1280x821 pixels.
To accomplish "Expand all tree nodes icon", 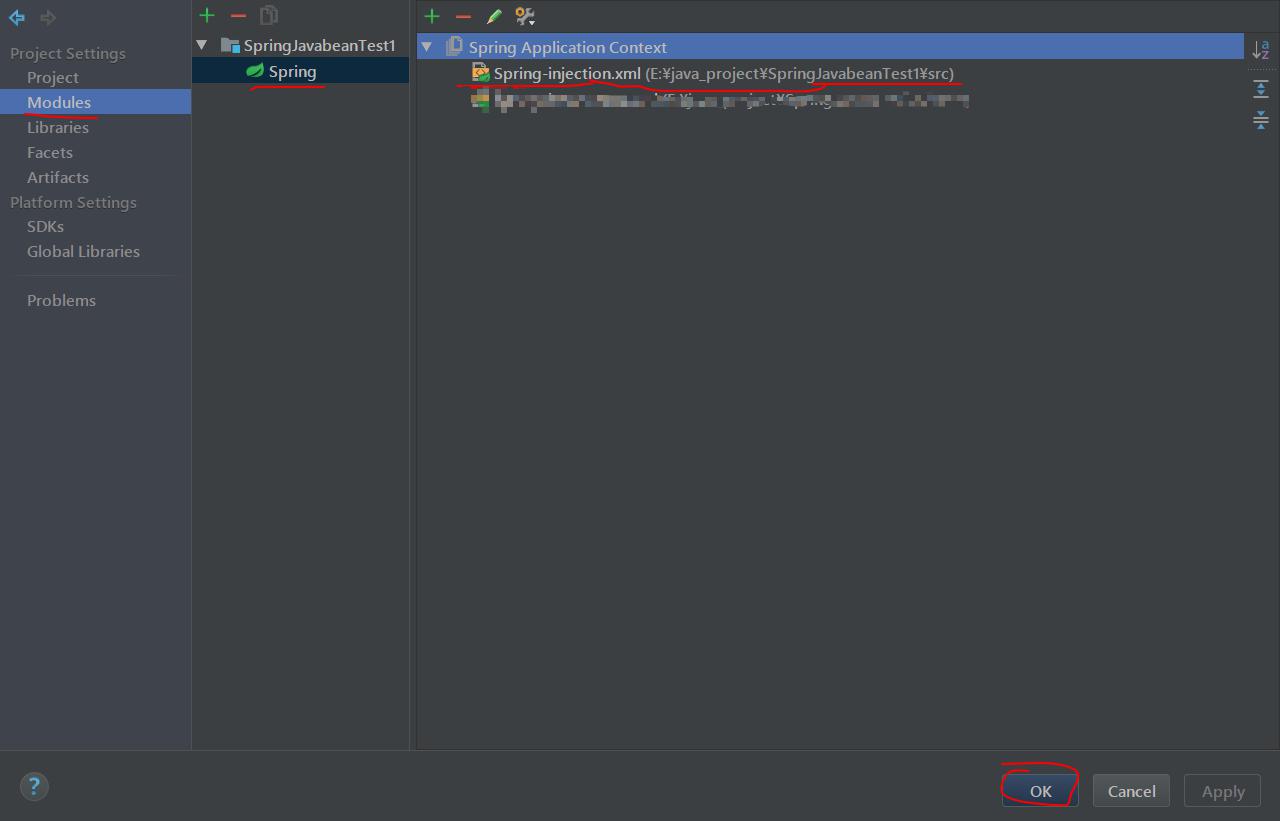I will point(1261,89).
